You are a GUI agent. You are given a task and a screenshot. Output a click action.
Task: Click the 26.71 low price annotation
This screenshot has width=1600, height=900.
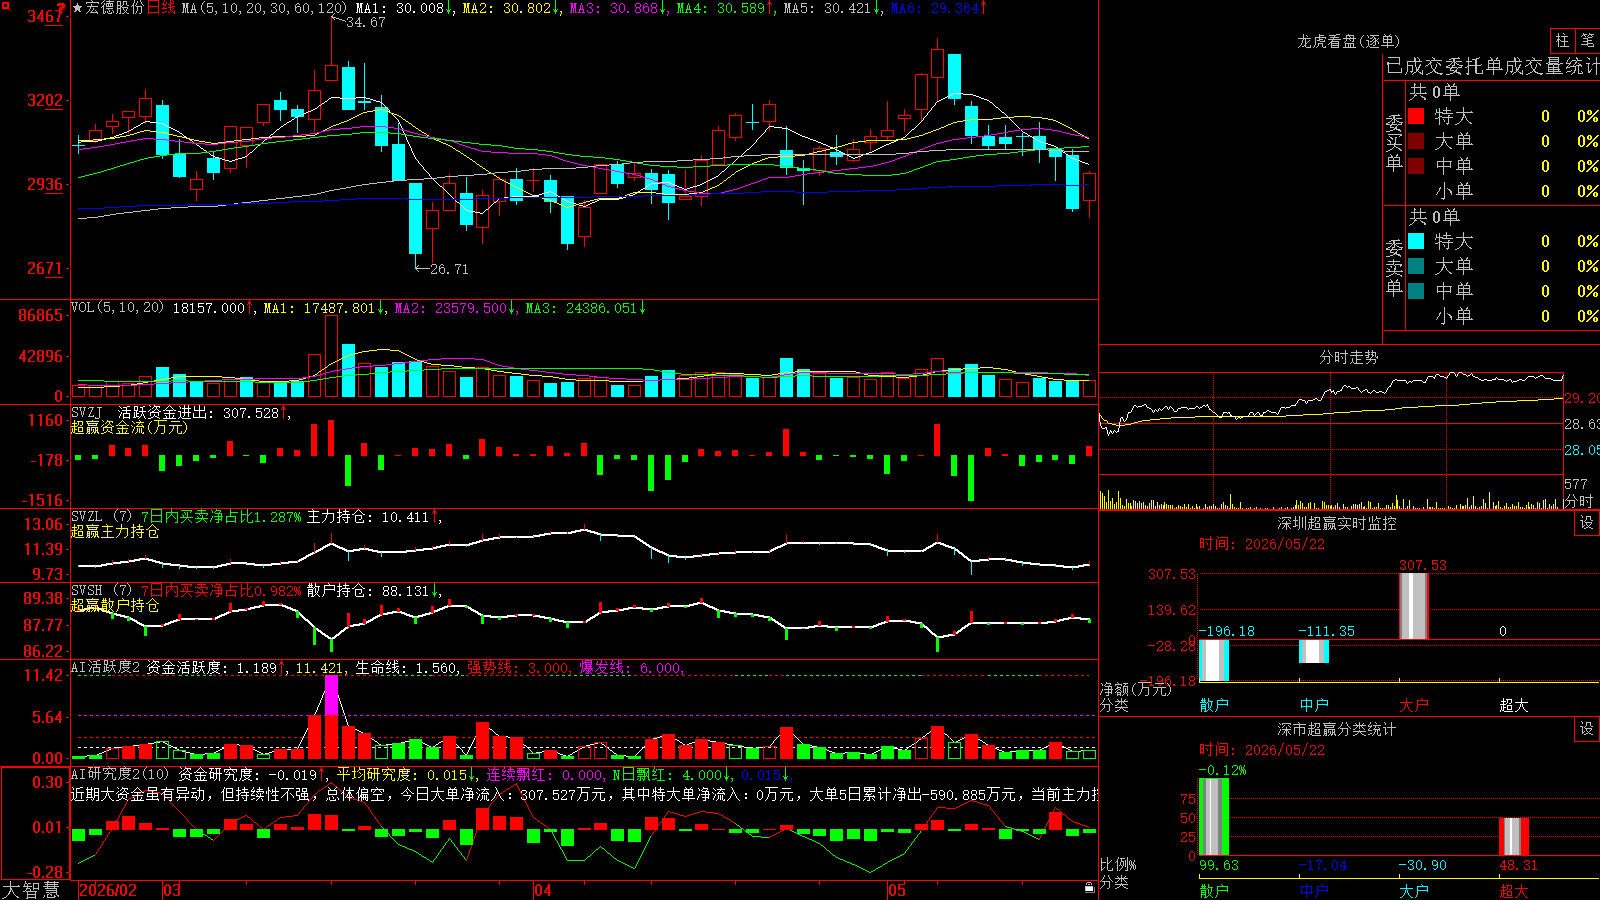click(x=449, y=269)
